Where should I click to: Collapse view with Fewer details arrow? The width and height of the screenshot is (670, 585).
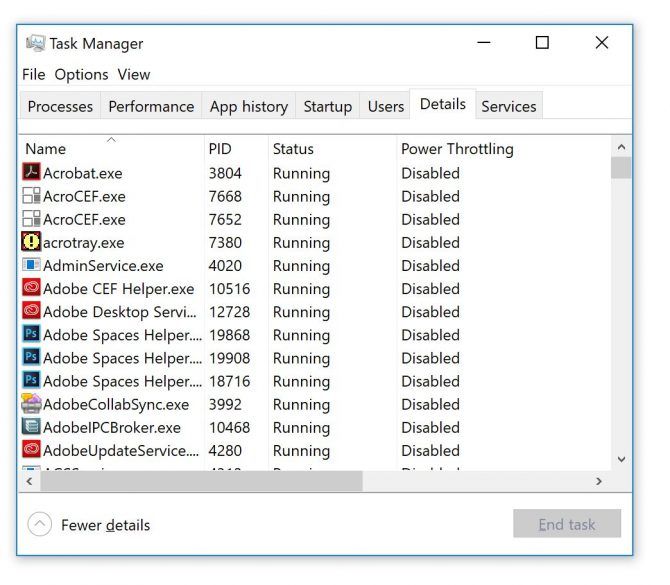pyautogui.click(x=39, y=524)
